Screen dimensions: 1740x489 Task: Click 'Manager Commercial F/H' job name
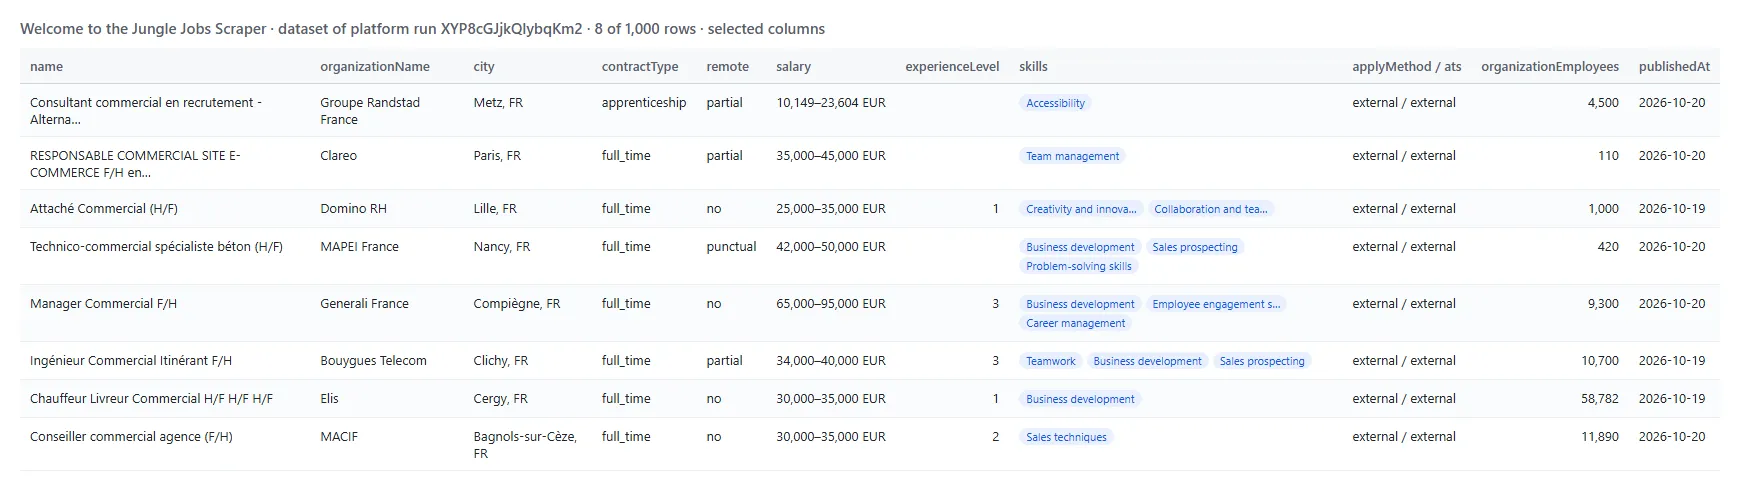(103, 304)
